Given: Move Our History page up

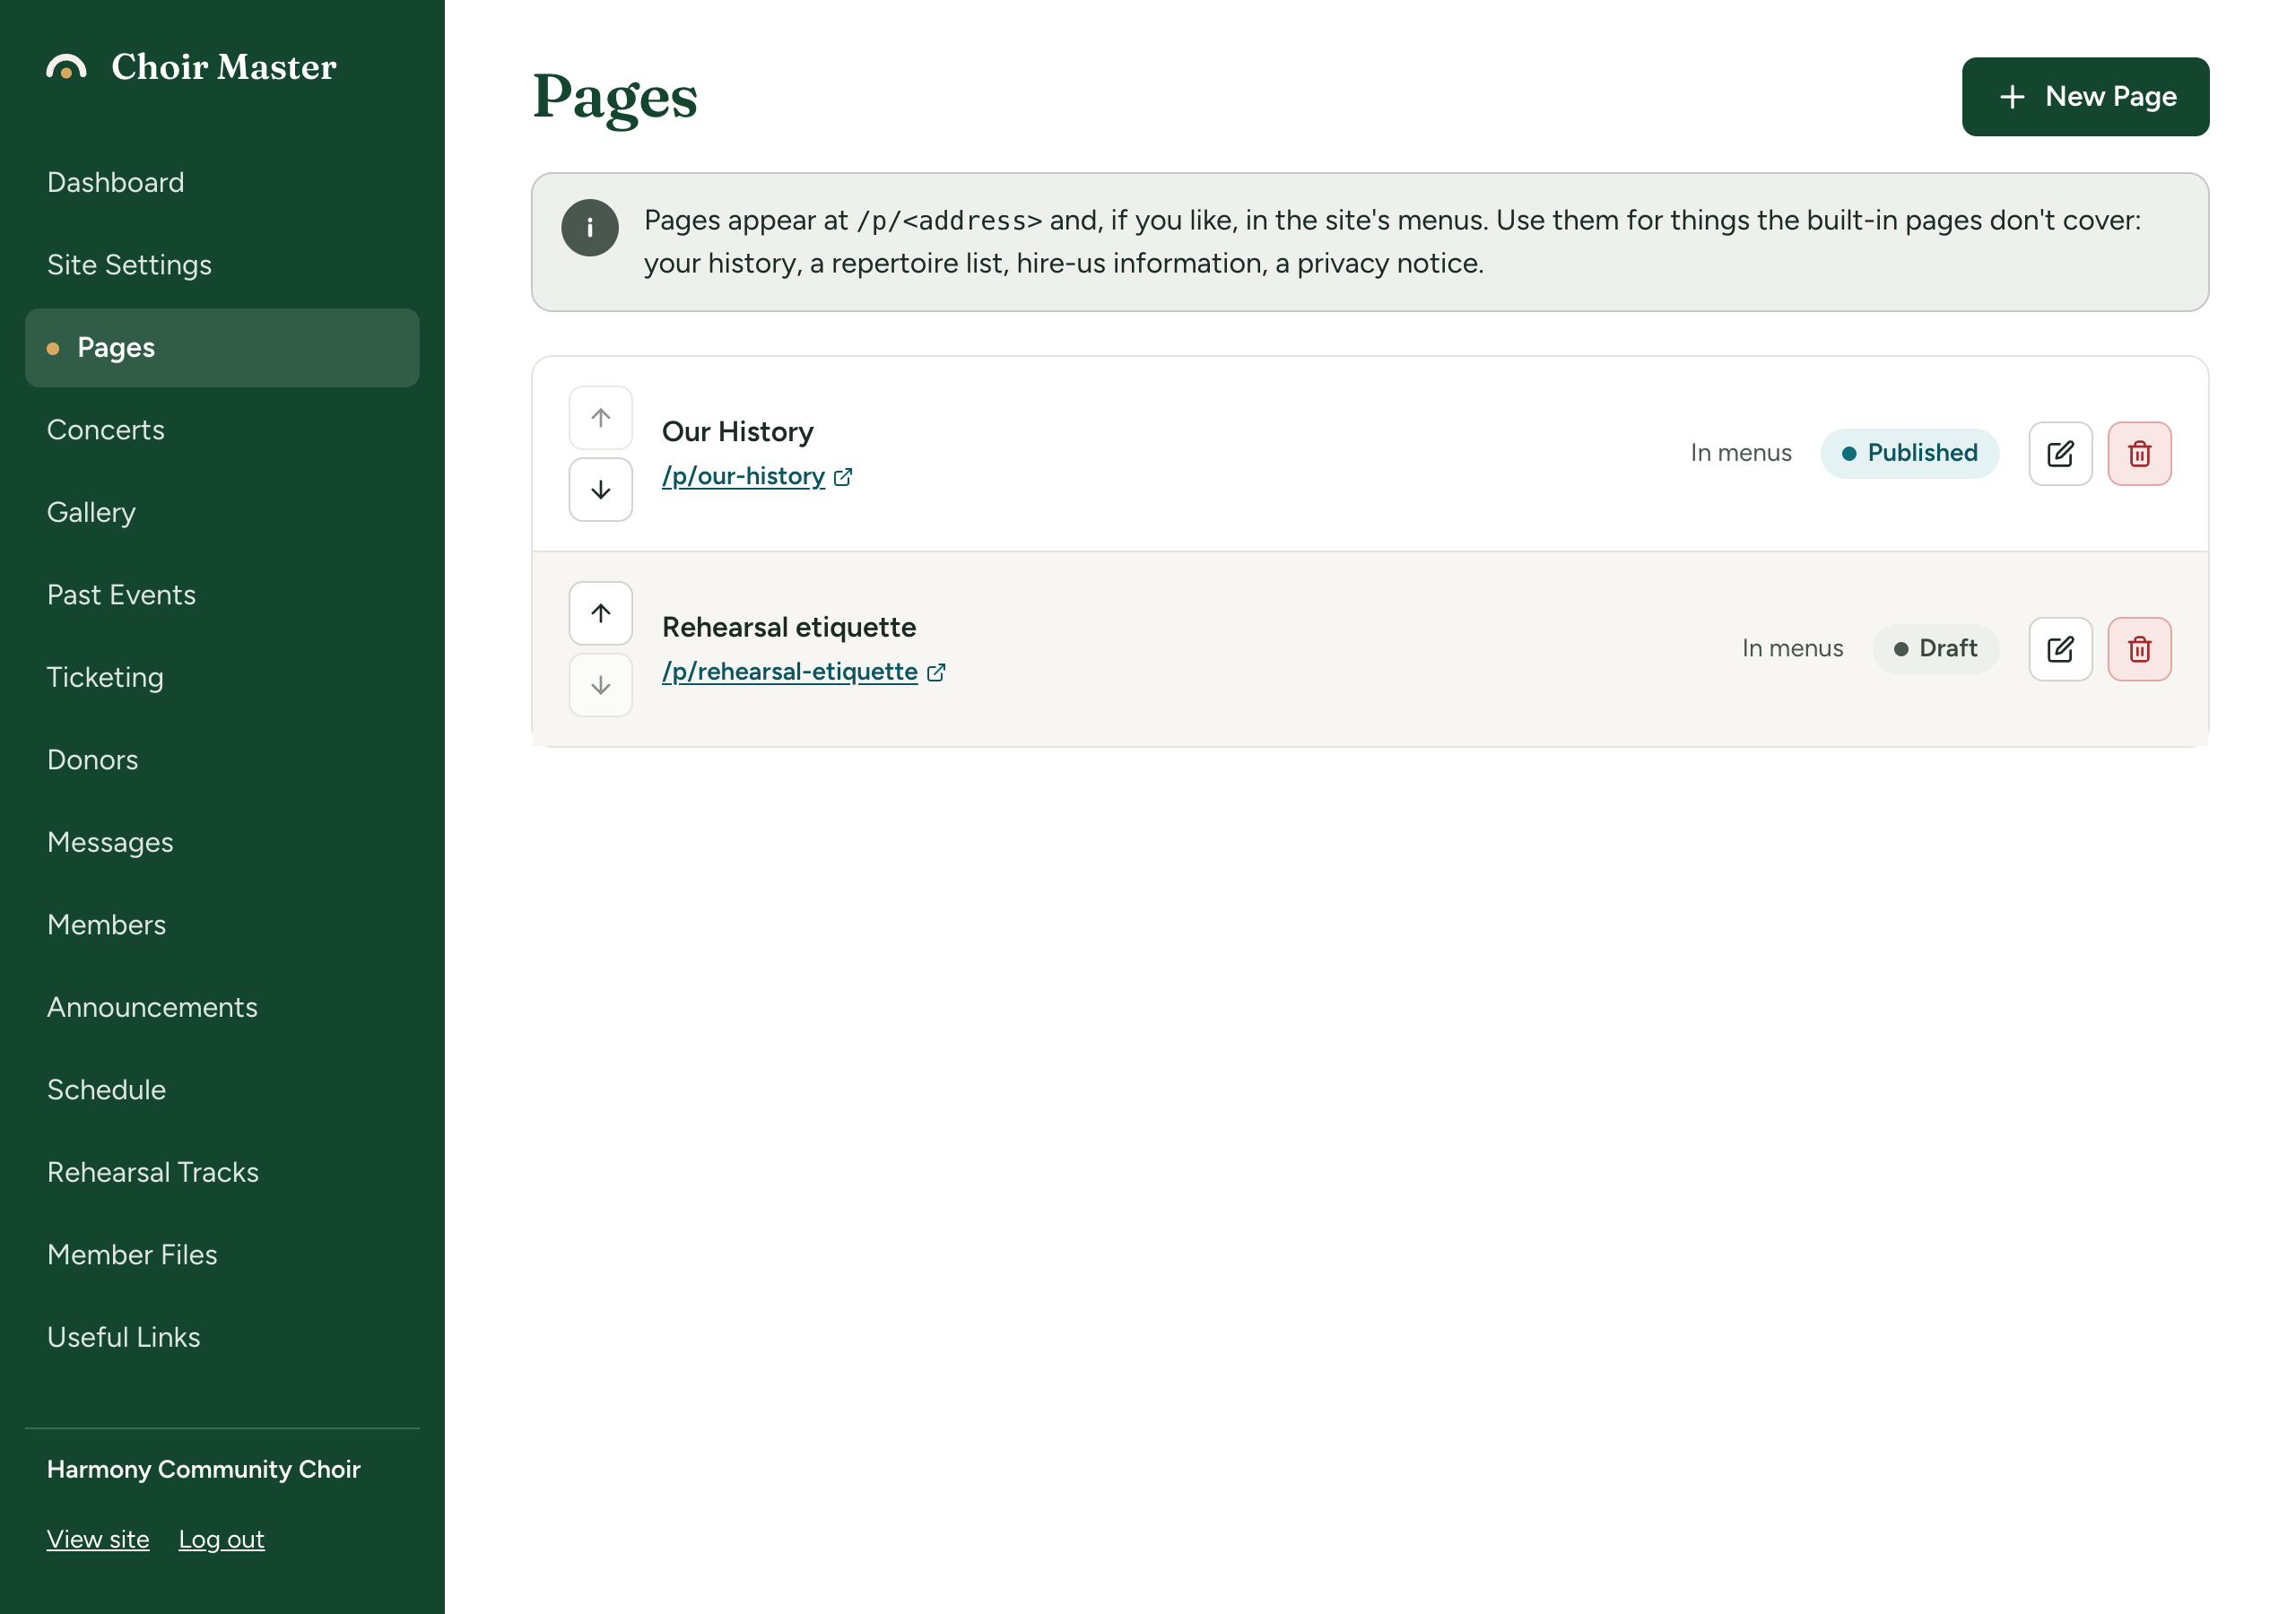Looking at the screenshot, I should click(x=600, y=418).
